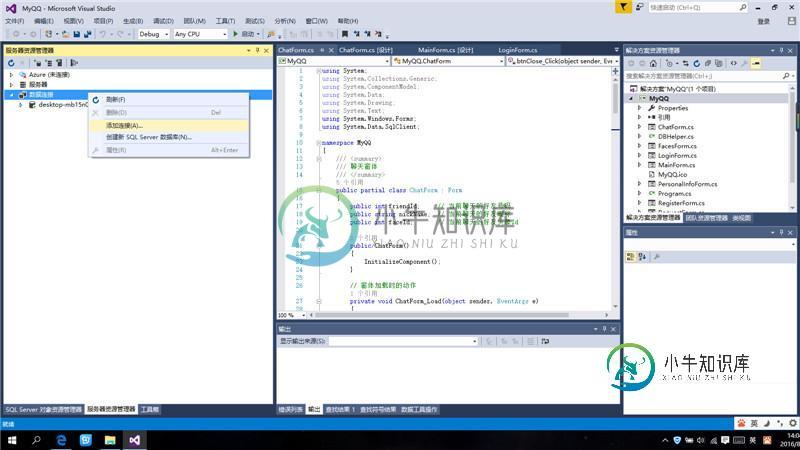This screenshot has height=450, width=800.
Task: Click the taskbar search magnifier
Action: click(x=36, y=440)
